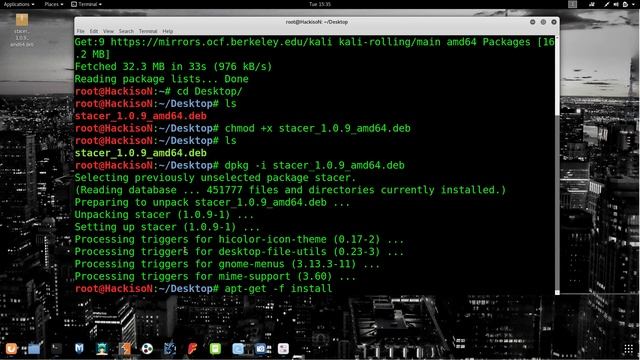Open the clock showing Tue 15:35

pyautogui.click(x=320, y=4)
